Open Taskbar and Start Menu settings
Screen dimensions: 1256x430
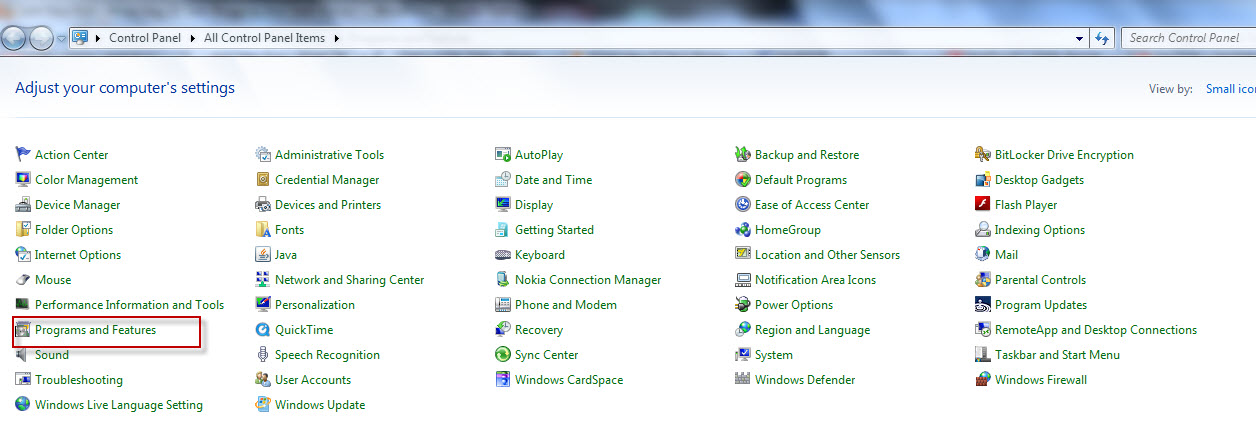1057,355
